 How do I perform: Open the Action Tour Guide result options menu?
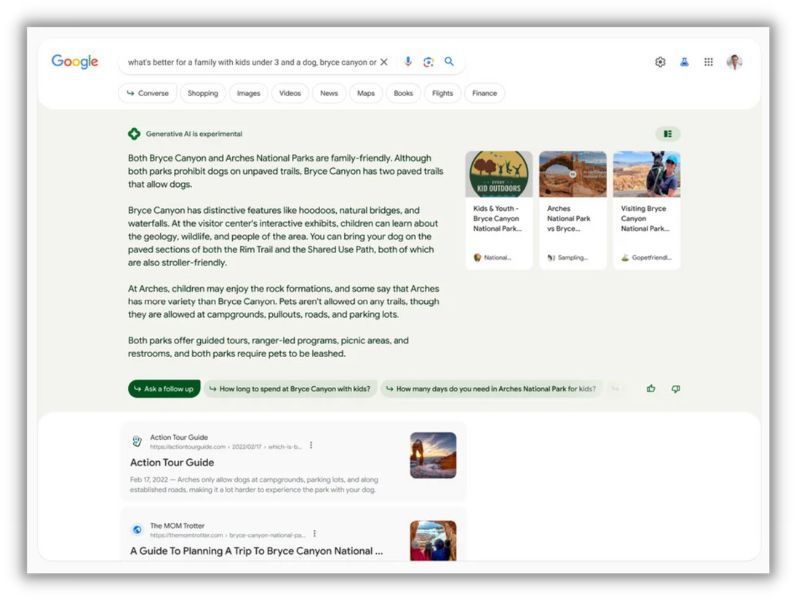[311, 445]
